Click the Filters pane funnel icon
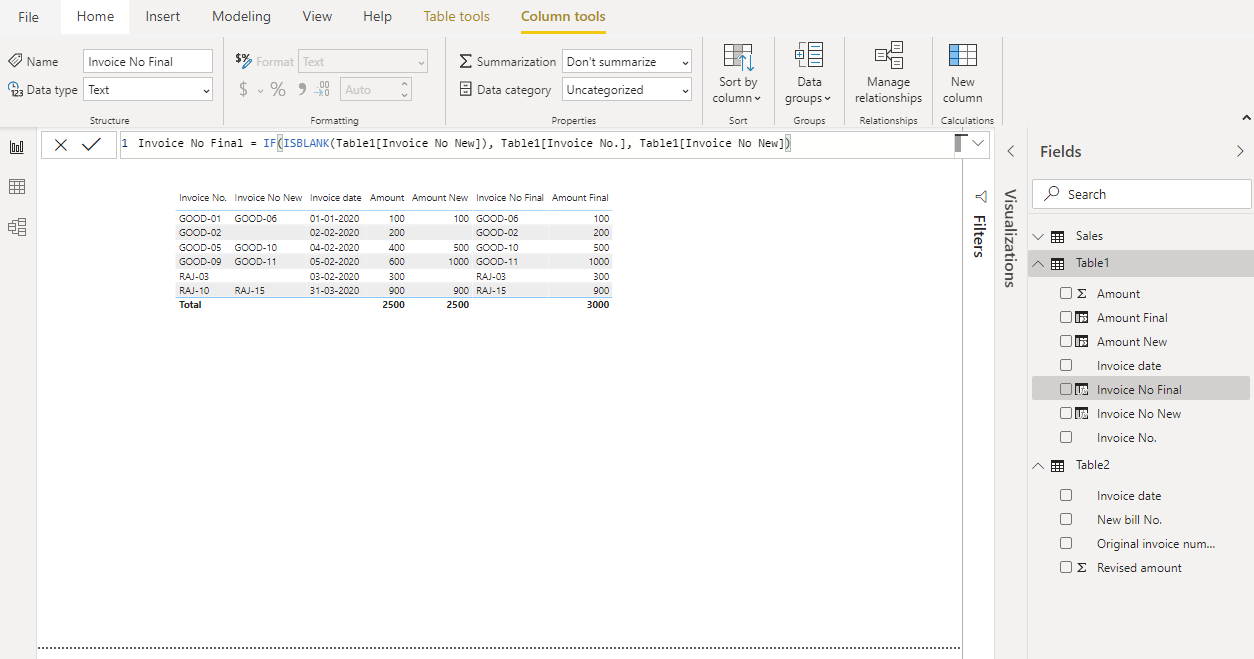 click(981, 196)
